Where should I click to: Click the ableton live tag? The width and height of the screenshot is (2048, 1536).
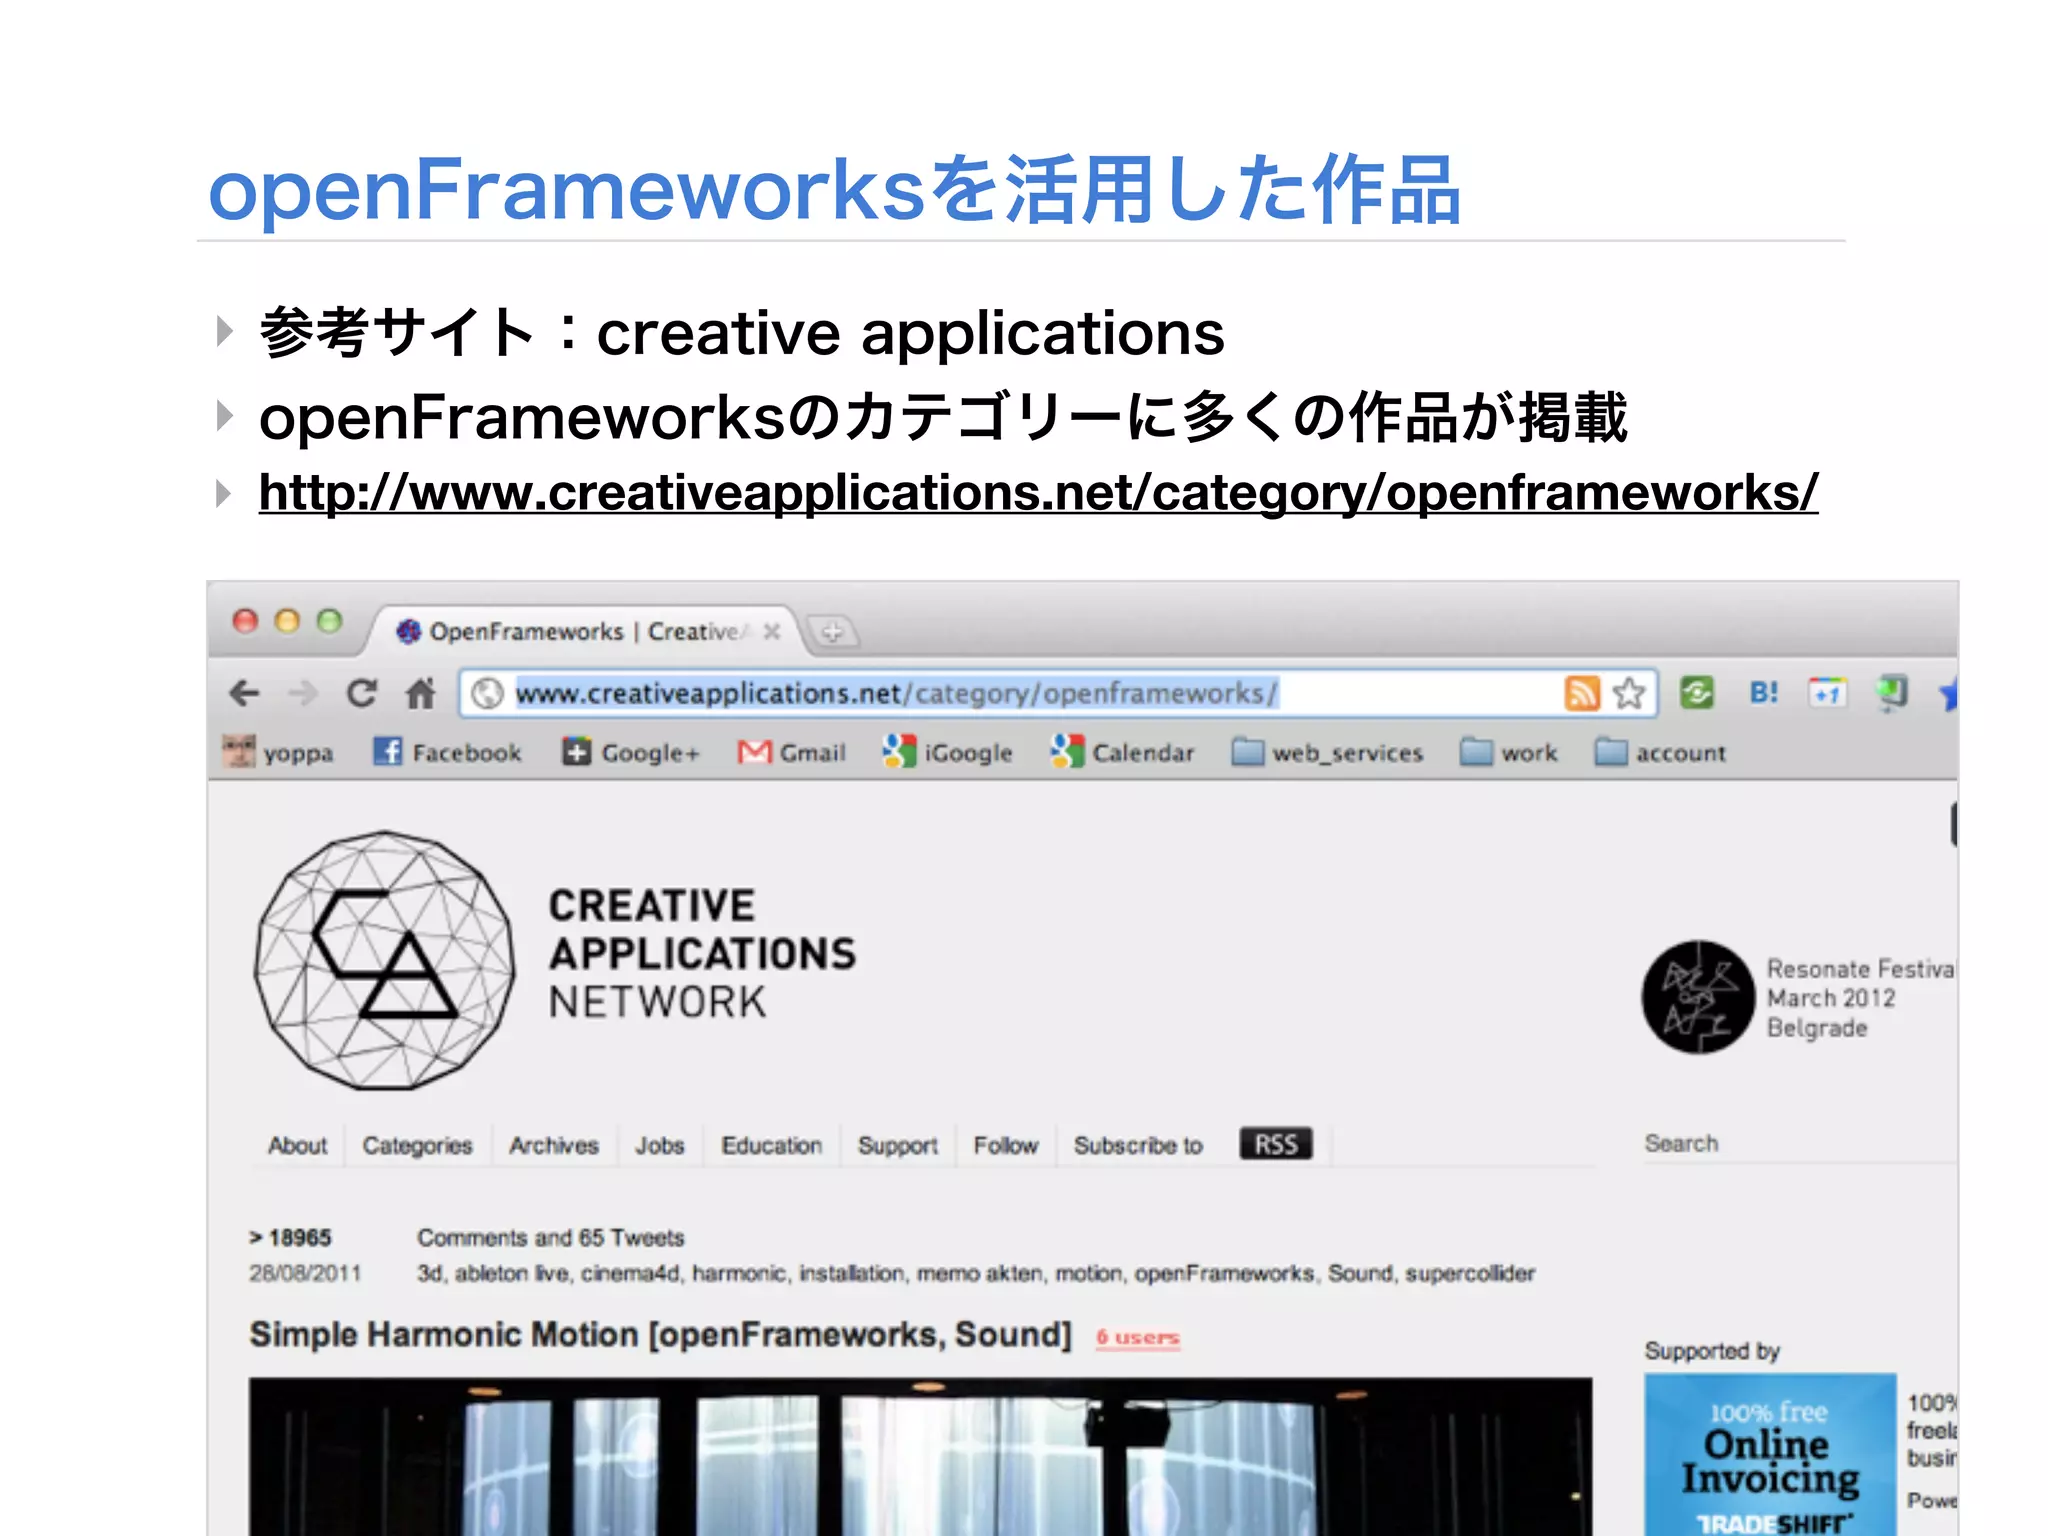coord(512,1274)
